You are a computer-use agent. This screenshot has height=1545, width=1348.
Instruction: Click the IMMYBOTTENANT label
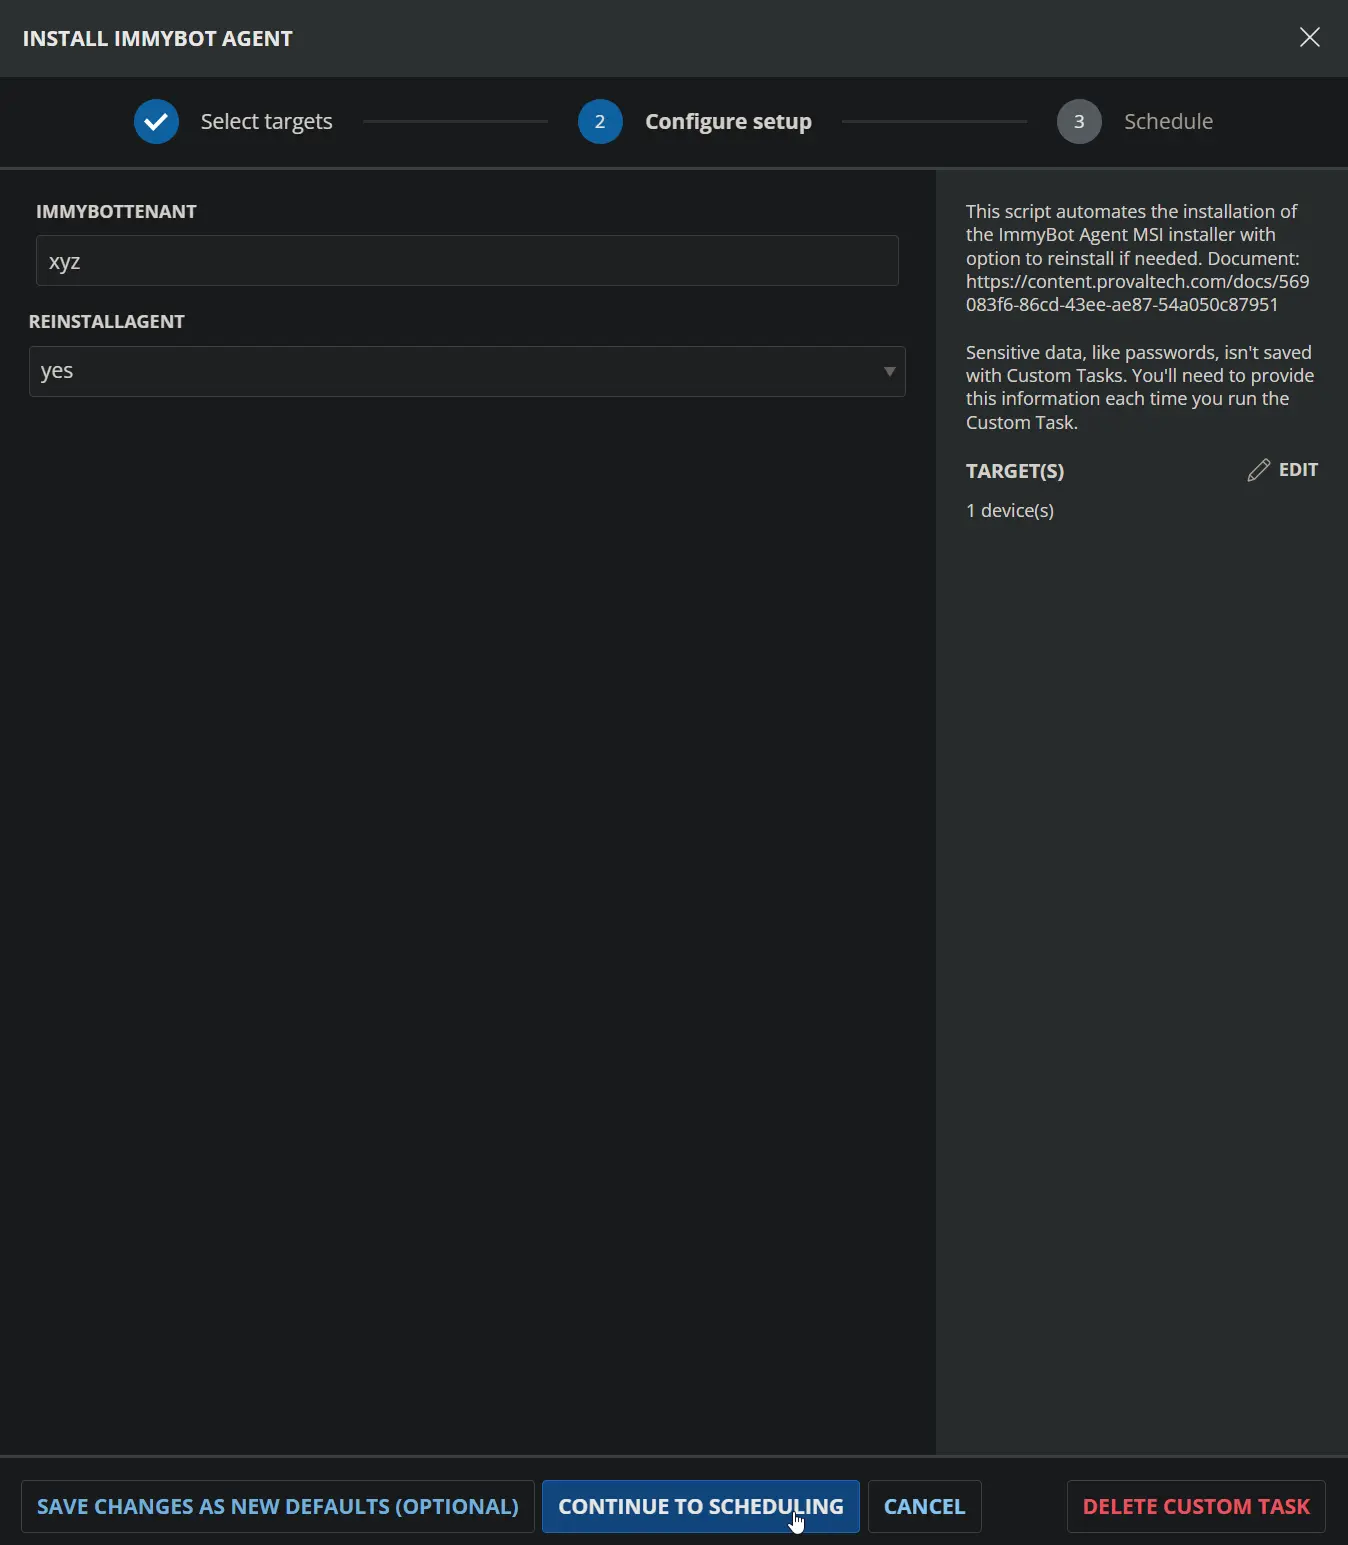pos(116,211)
